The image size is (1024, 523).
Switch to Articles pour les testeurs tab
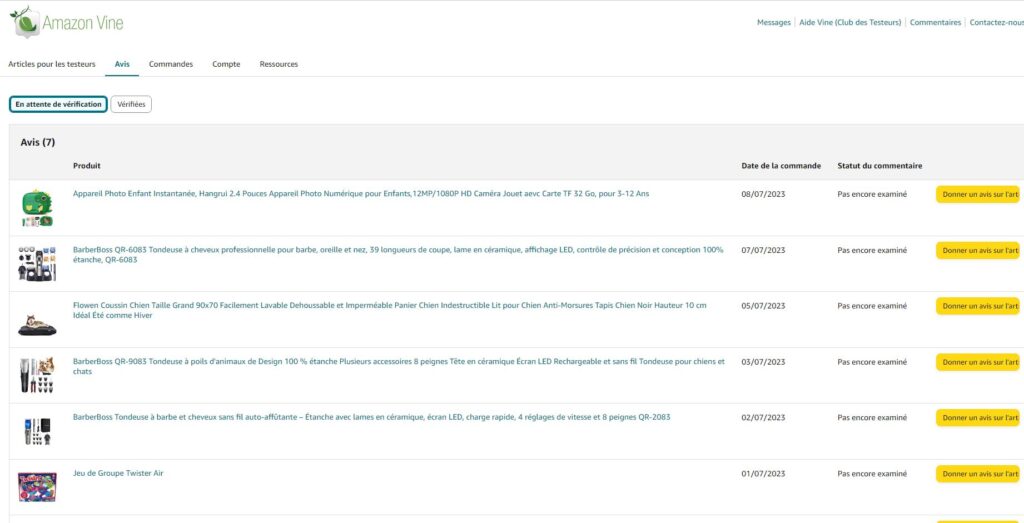click(52, 64)
